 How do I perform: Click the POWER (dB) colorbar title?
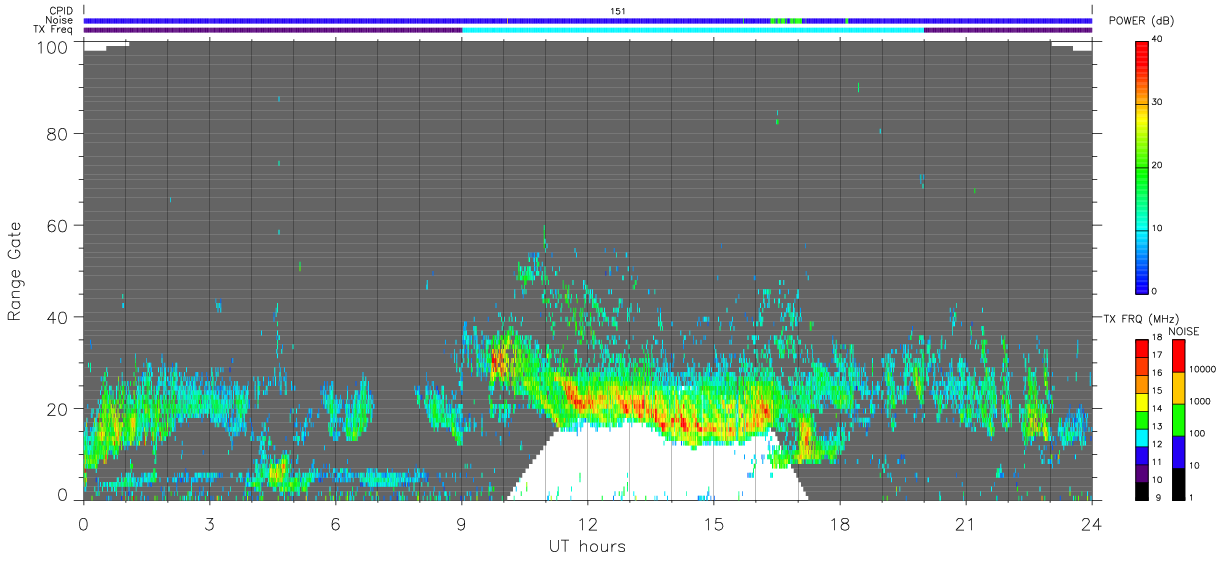tap(1141, 21)
